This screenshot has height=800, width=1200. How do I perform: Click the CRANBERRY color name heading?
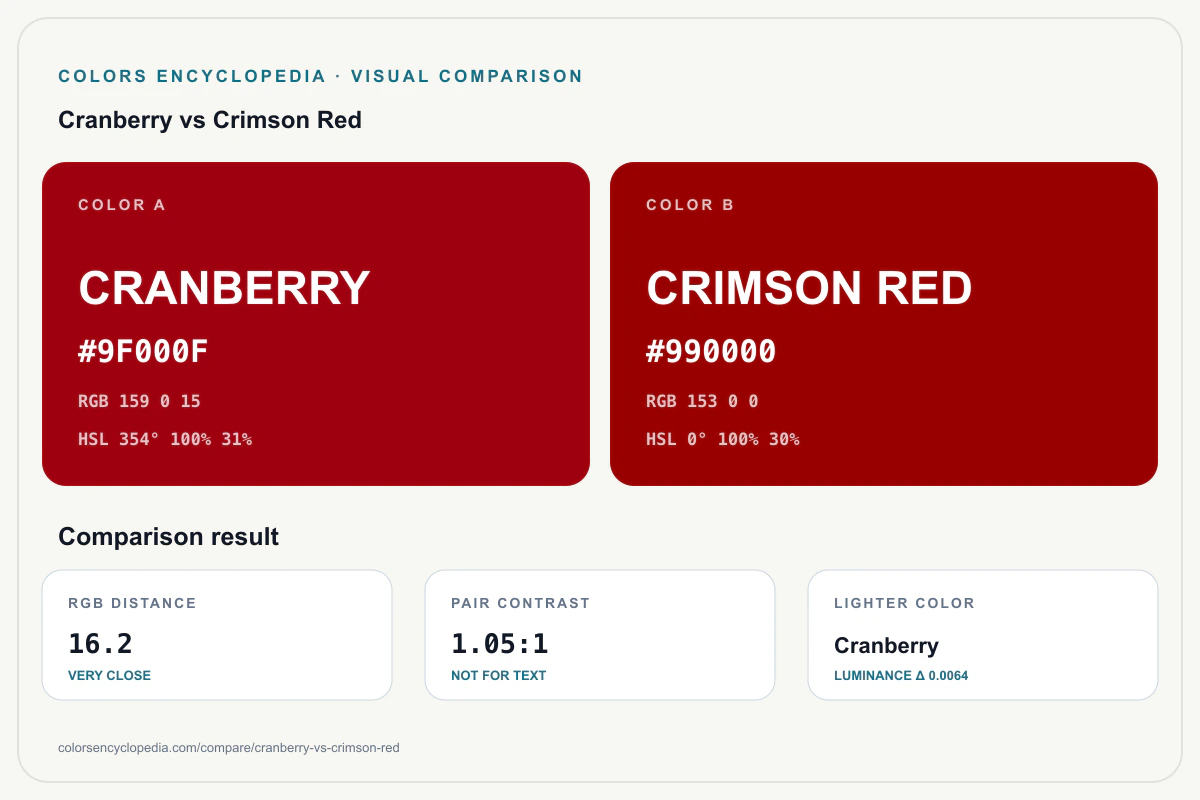(x=224, y=288)
